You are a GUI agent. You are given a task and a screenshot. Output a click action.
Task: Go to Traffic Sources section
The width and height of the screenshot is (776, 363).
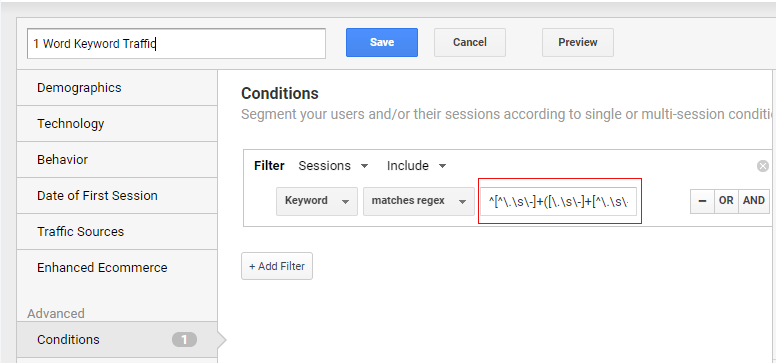click(x=117, y=231)
